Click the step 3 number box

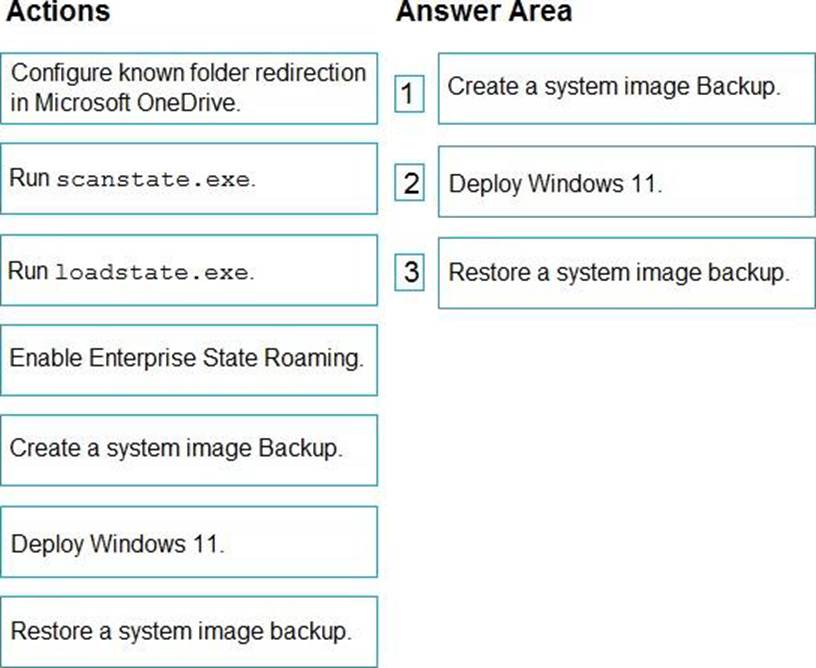tap(410, 271)
